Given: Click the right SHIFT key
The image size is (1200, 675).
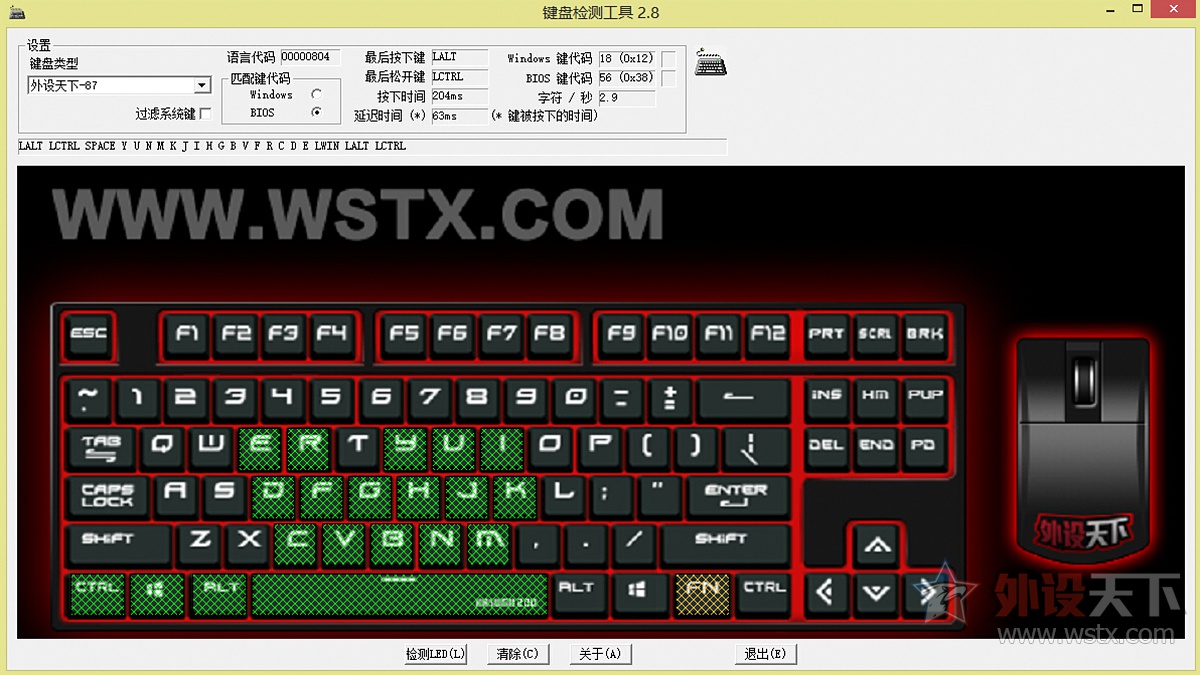Looking at the screenshot, I should (726, 544).
